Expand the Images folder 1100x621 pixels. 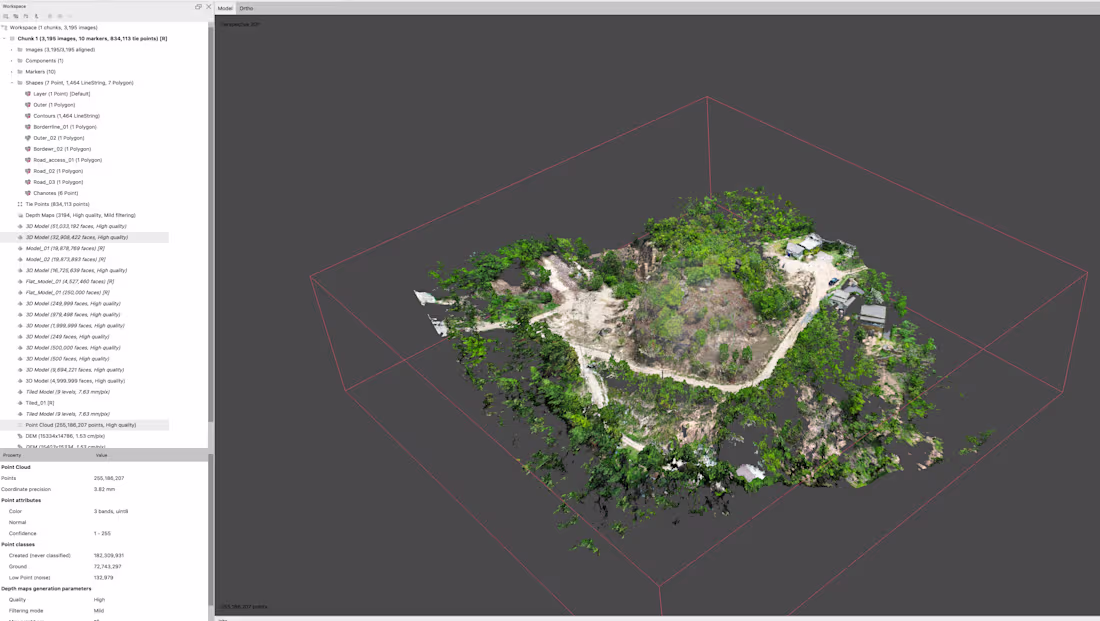[12, 50]
